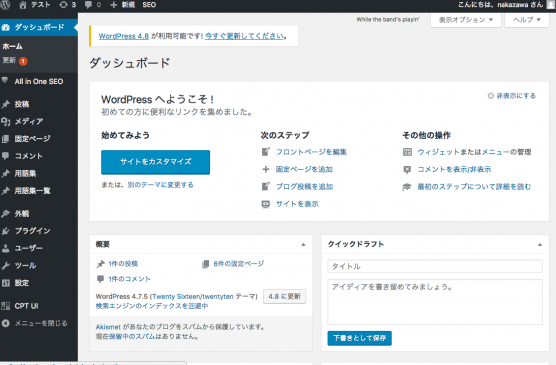Image resolution: width=556 pixels, height=365 pixels.
Task: Open the プラグイン menu label in sidebar
Action: coord(32,231)
